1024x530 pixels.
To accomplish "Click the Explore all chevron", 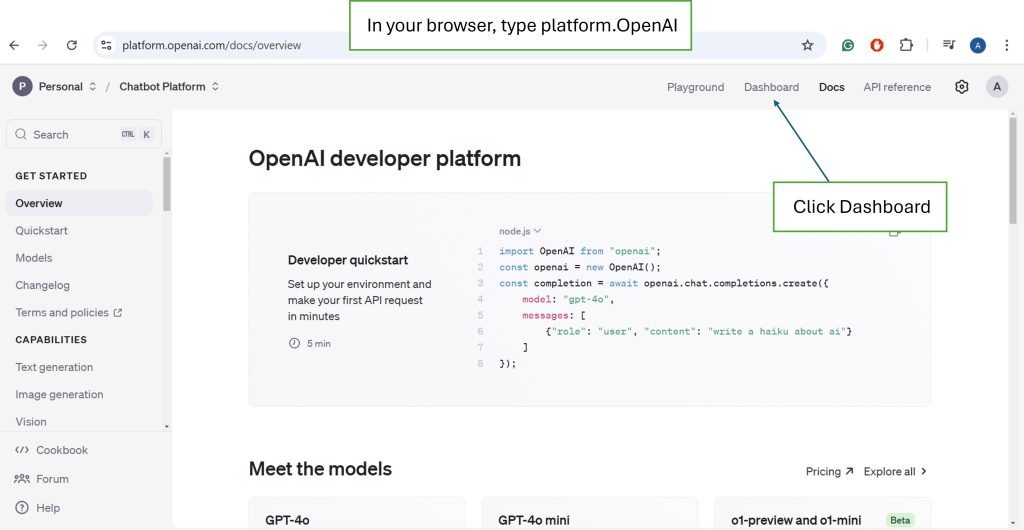I will (923, 471).
